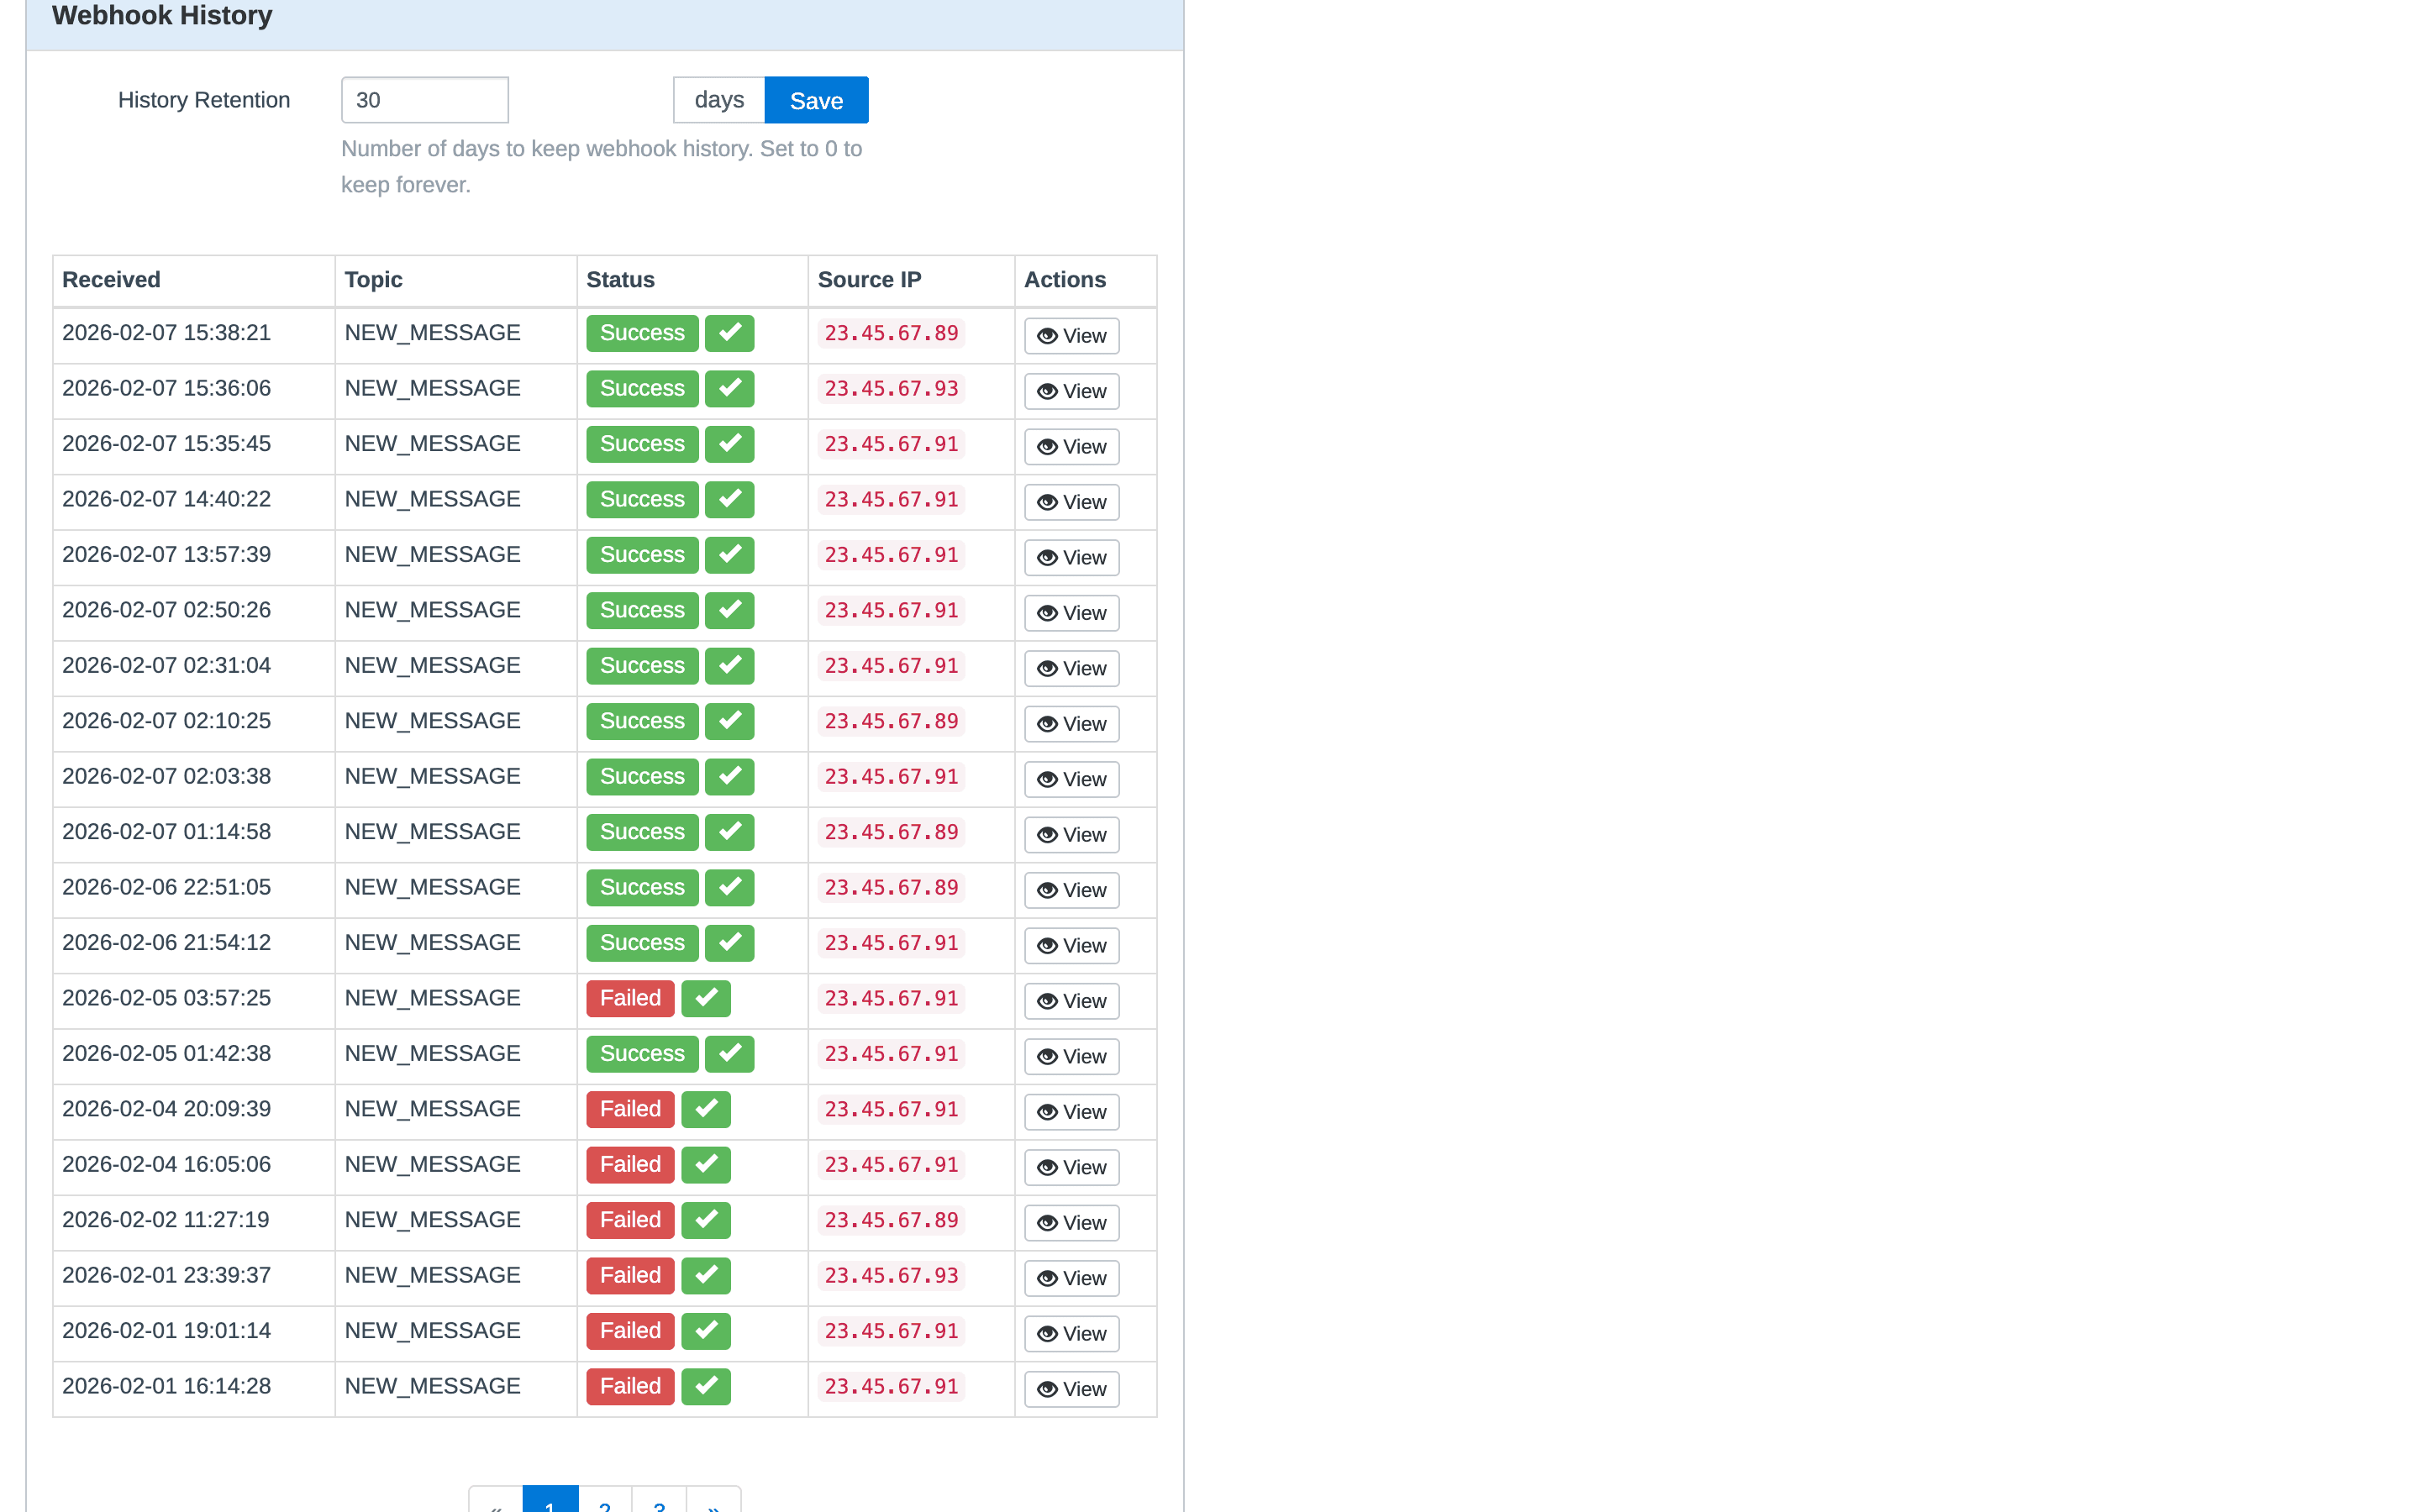This screenshot has width=2420, height=1512.
Task: Click the eye icon on the bottom 16:14:28 row
Action: coord(1047,1388)
